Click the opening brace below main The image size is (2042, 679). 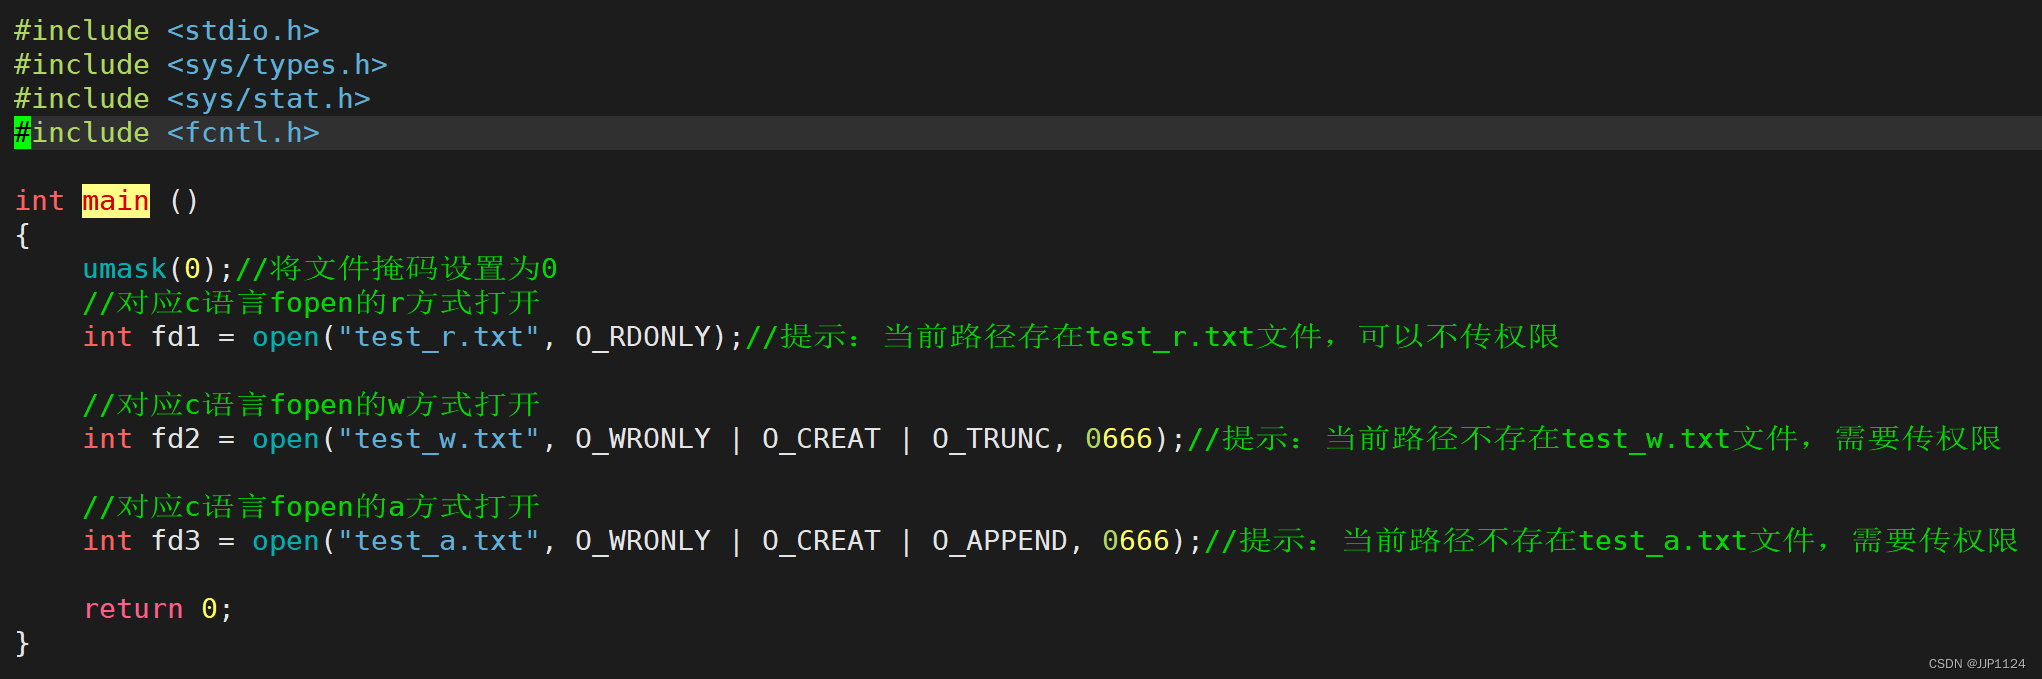[22, 235]
